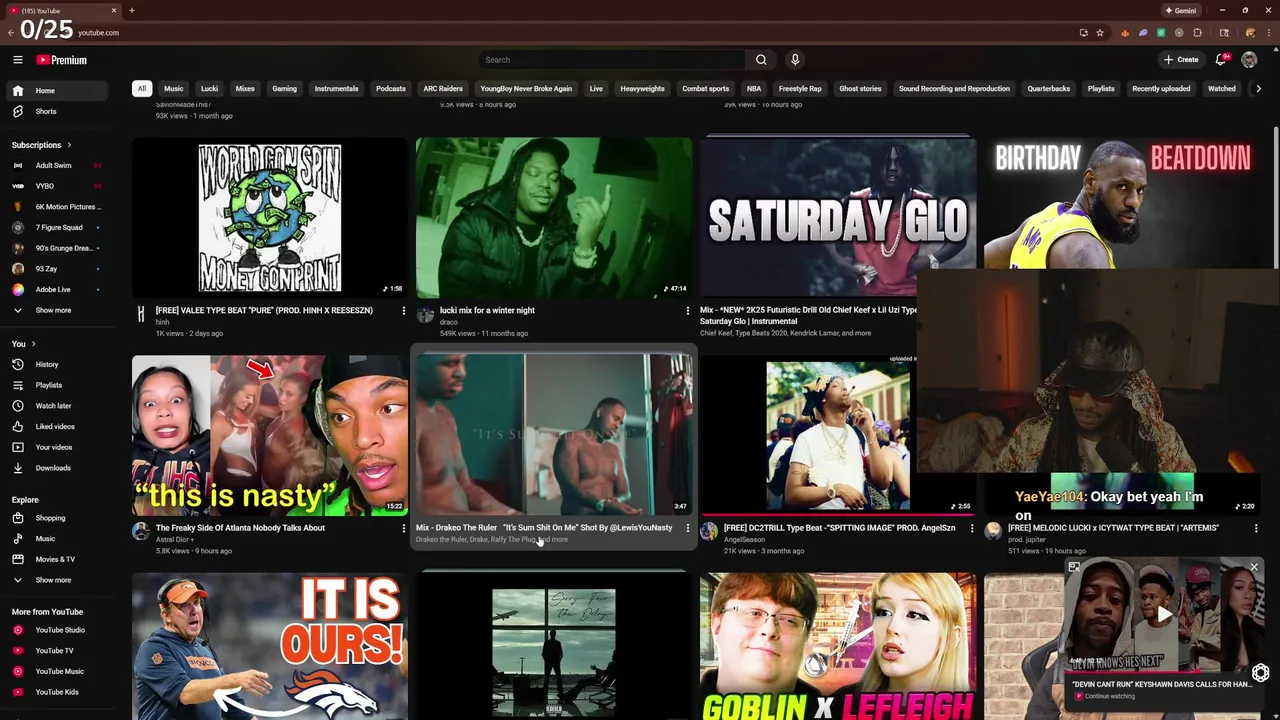The height and width of the screenshot is (720, 1280).
Task: Click the YouTube search input field
Action: (610, 60)
